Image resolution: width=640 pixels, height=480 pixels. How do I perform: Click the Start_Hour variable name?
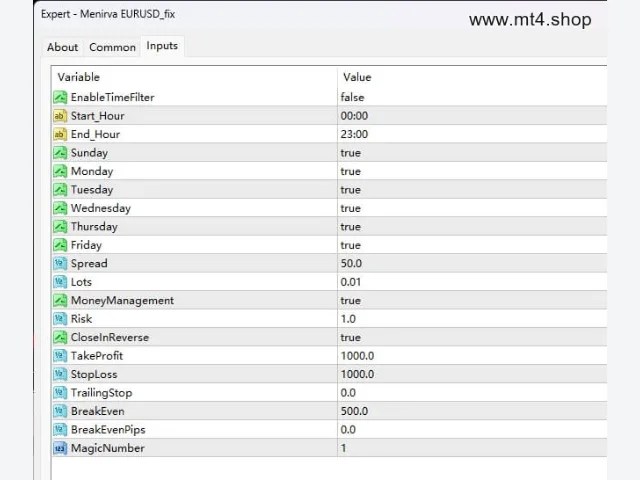click(98, 116)
